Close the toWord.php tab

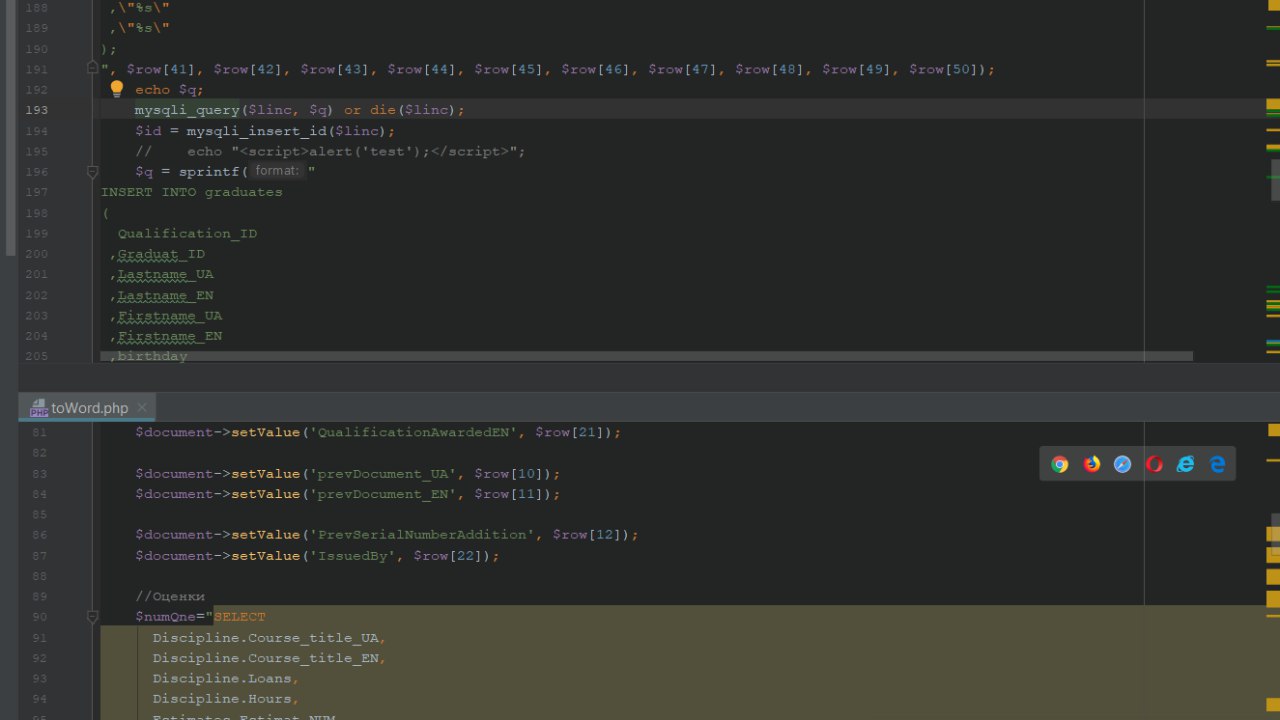[x=142, y=407]
